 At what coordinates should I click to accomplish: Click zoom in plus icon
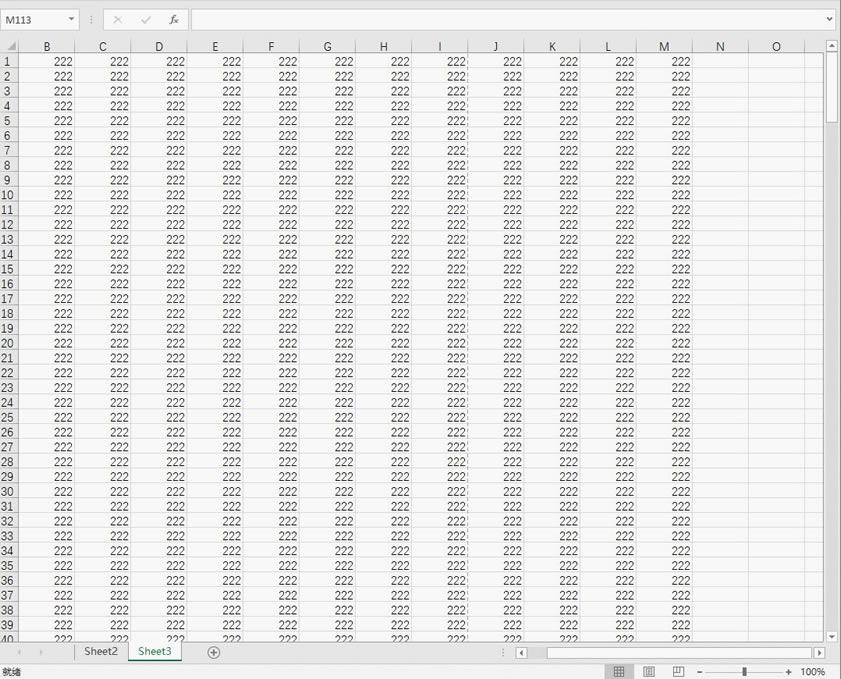[x=789, y=672]
